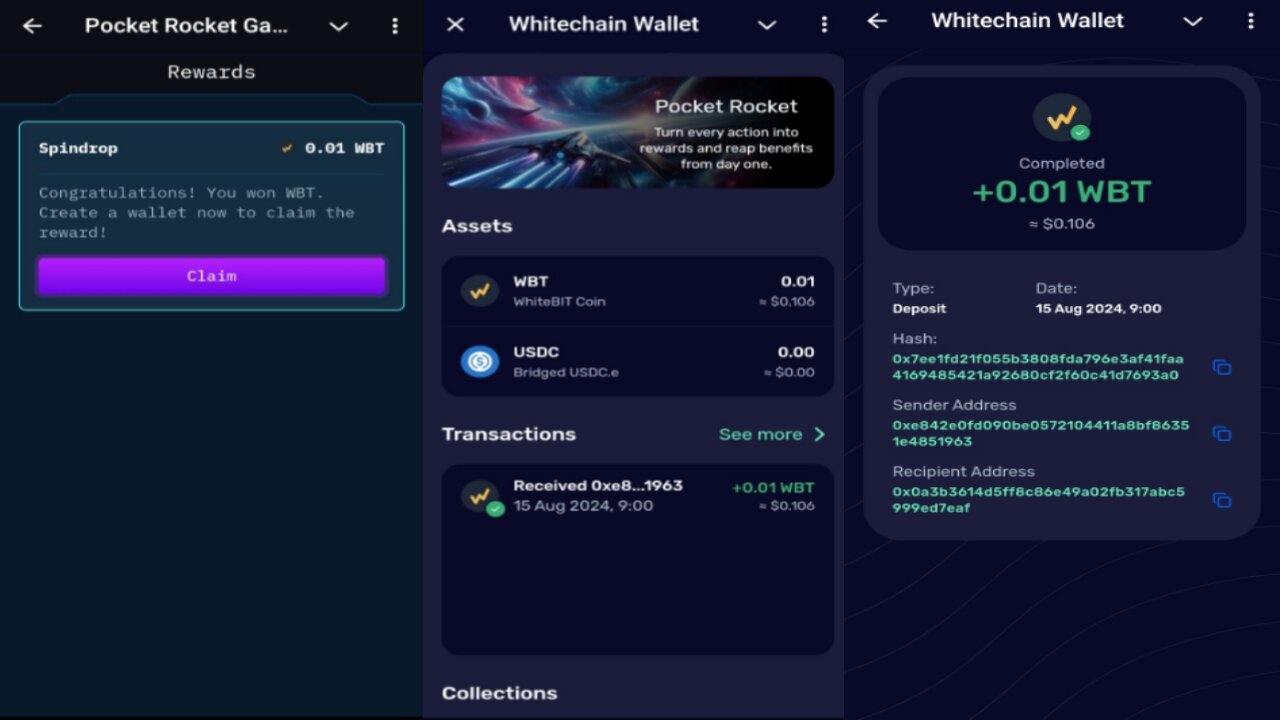Click the 0.01 WBT asset balance
This screenshot has width=1280, height=720.
coord(798,281)
